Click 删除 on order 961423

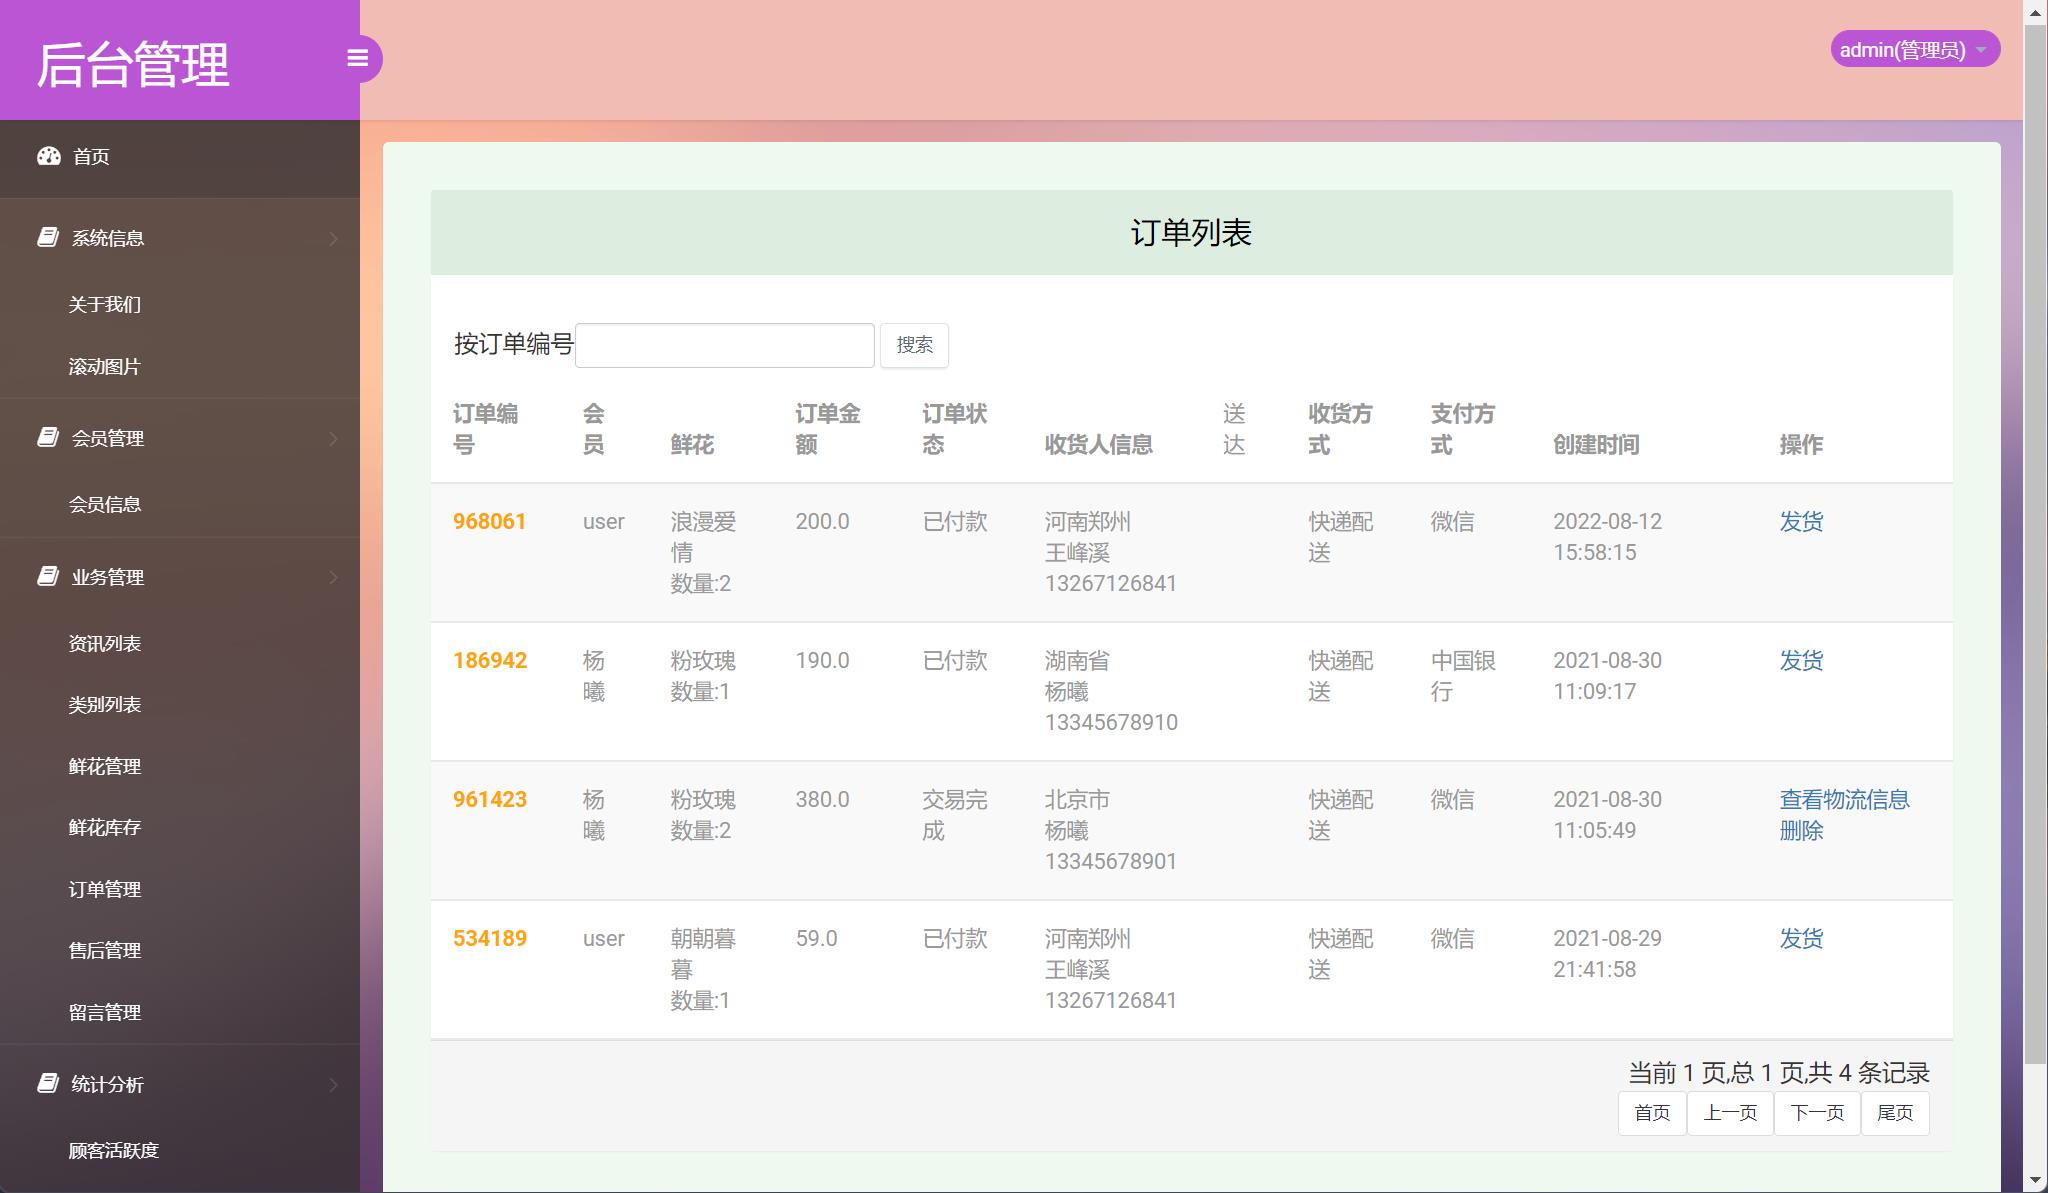click(x=1801, y=830)
